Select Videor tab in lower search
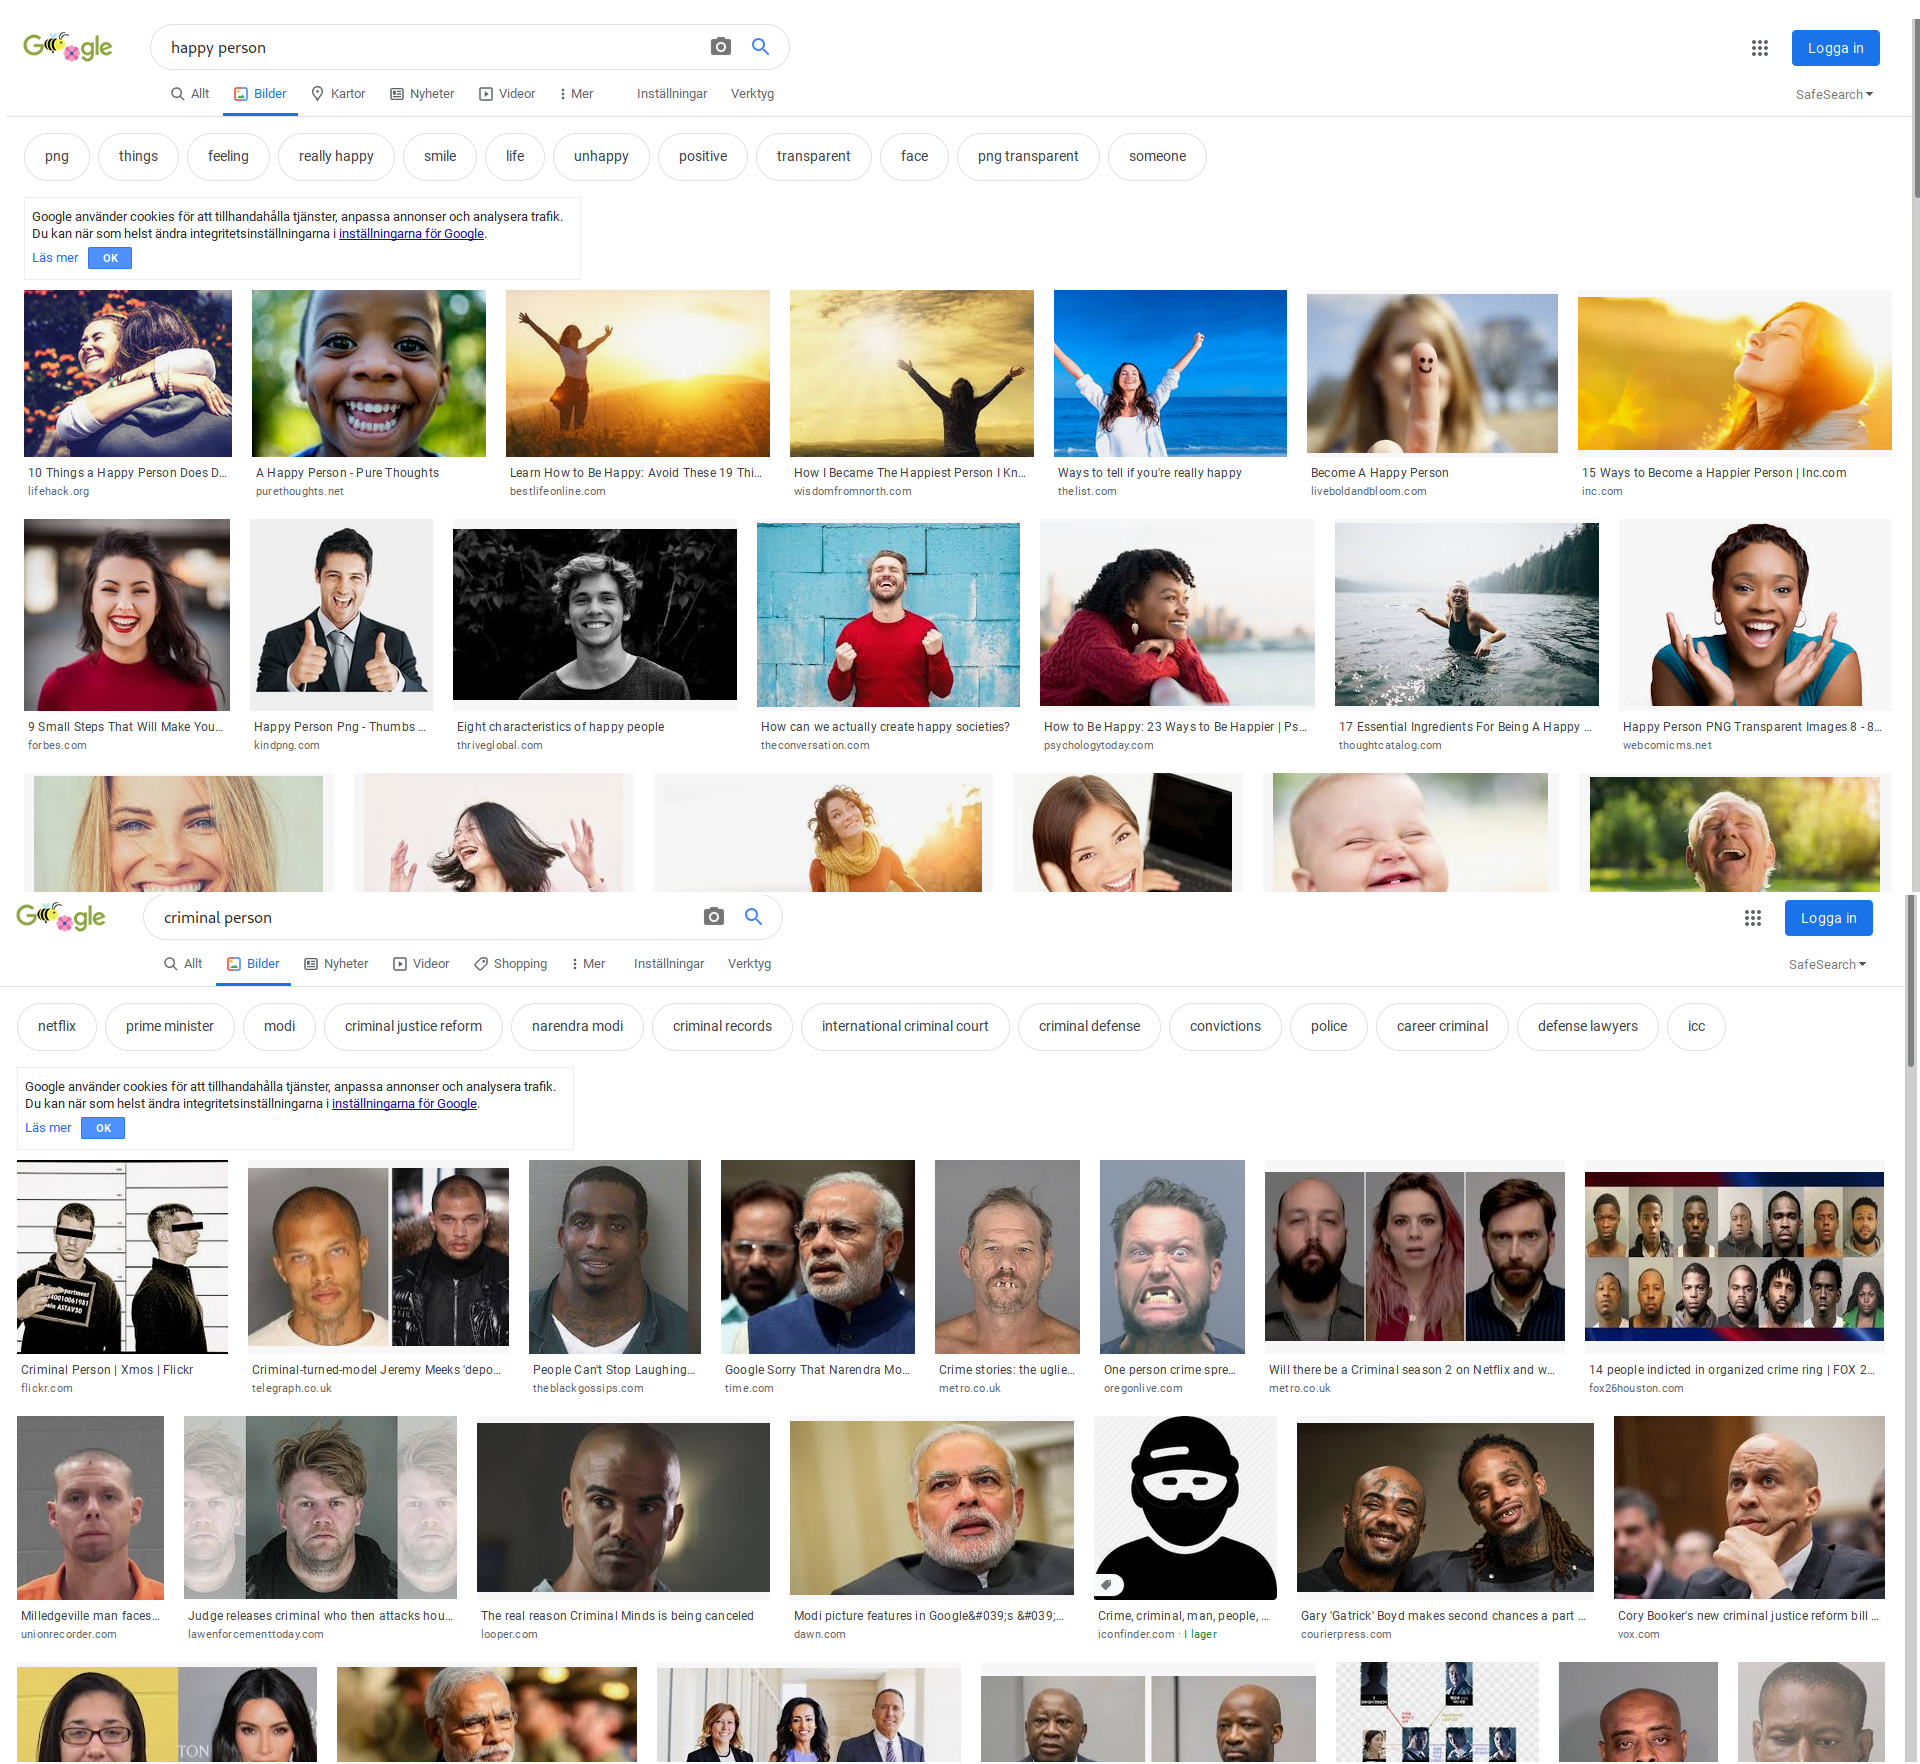Viewport: 1920px width, 1764px height. [x=421, y=964]
